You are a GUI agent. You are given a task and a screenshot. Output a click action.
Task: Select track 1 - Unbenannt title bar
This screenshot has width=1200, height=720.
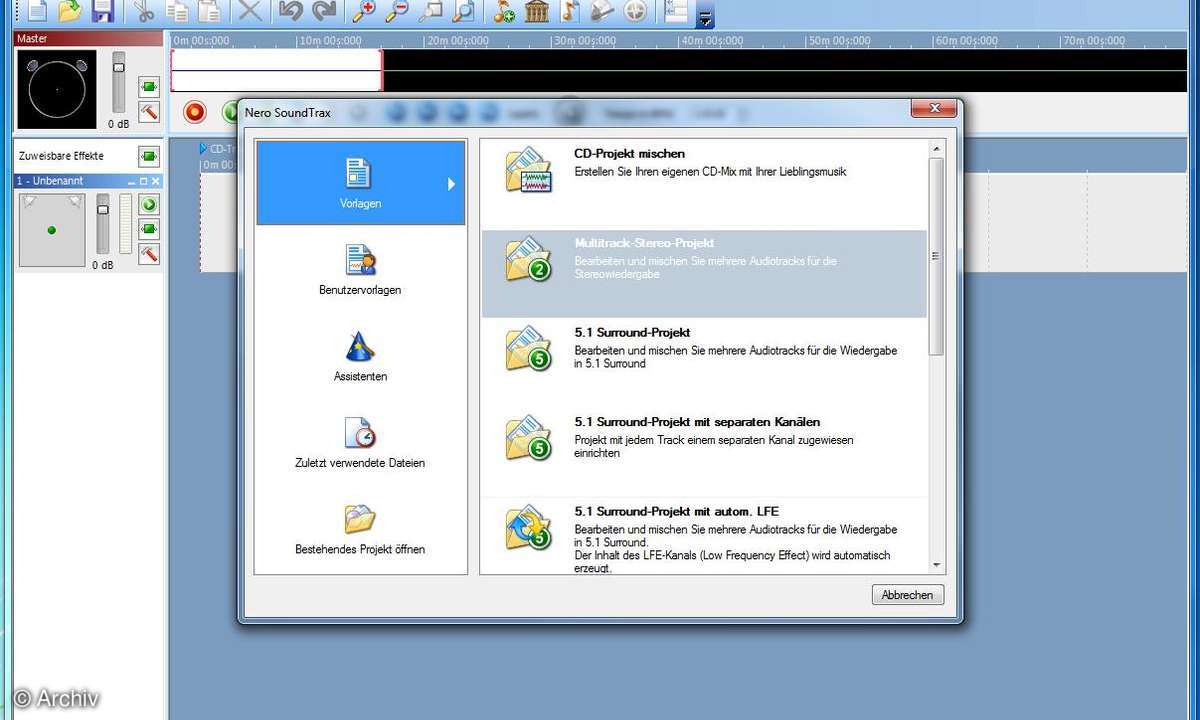pyautogui.click(x=88, y=181)
